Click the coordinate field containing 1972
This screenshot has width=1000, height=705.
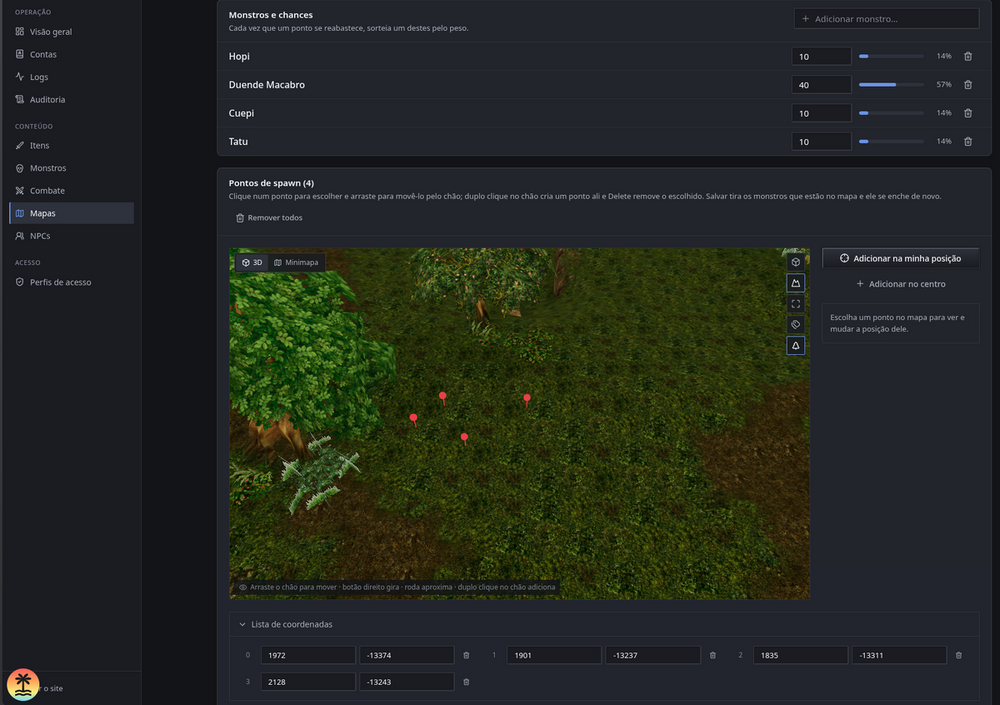click(x=308, y=655)
